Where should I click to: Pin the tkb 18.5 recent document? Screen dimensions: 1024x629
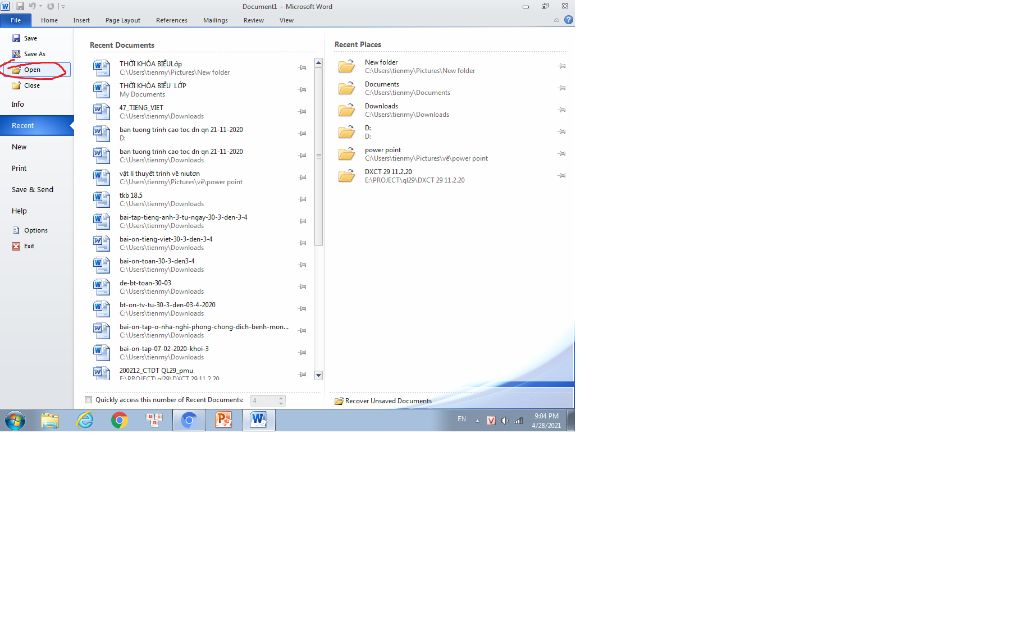point(302,199)
